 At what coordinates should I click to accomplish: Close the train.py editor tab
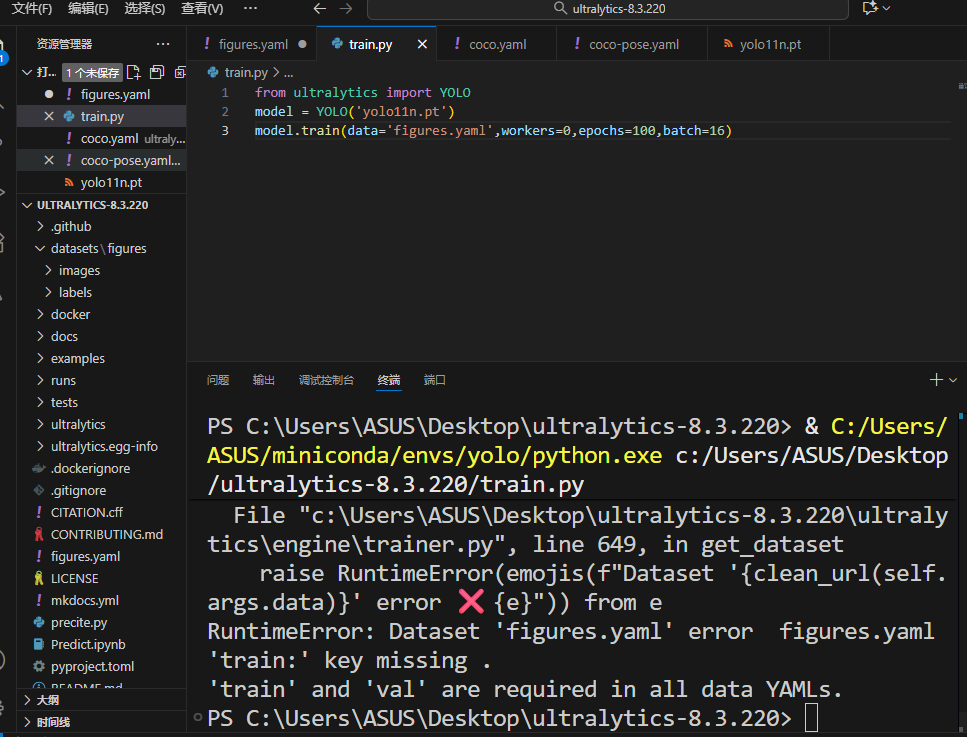click(x=422, y=44)
